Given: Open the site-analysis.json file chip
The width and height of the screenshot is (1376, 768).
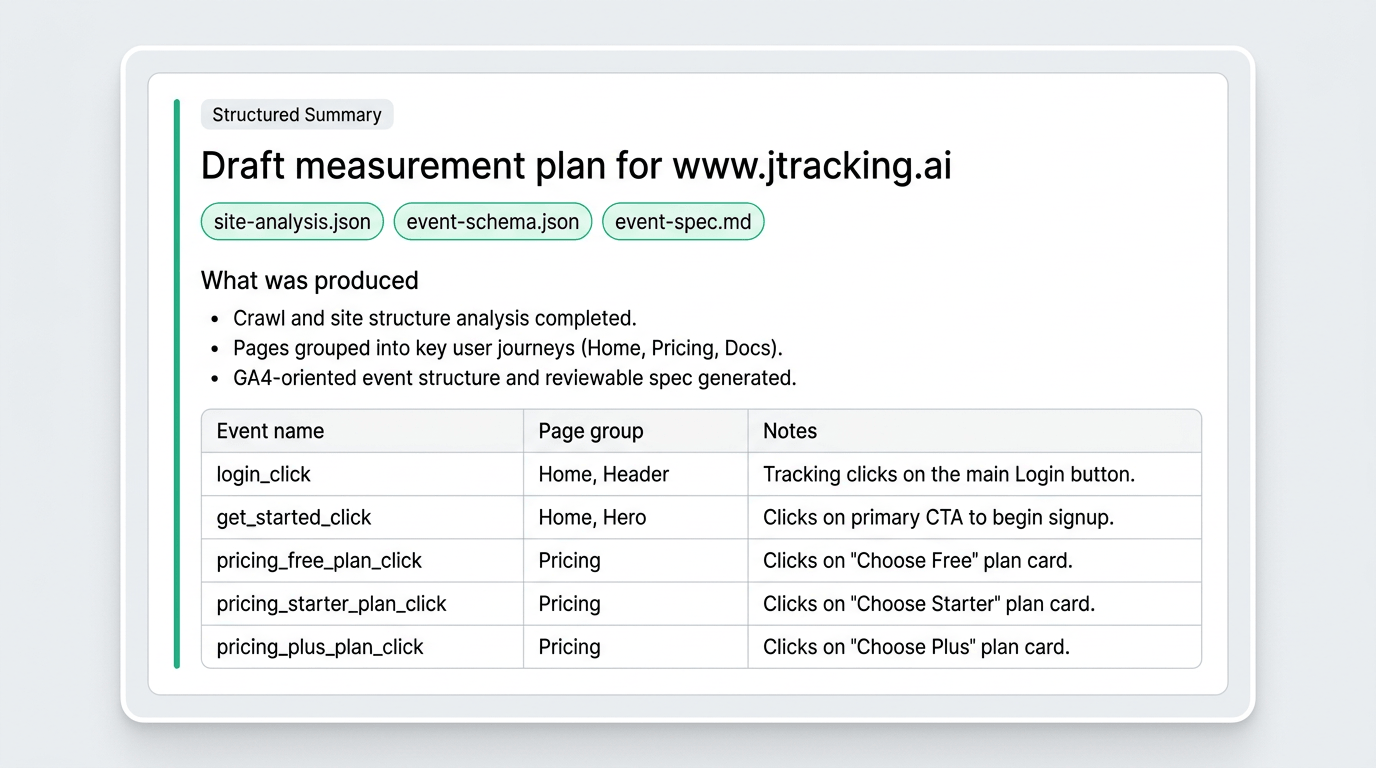Looking at the screenshot, I should [292, 221].
